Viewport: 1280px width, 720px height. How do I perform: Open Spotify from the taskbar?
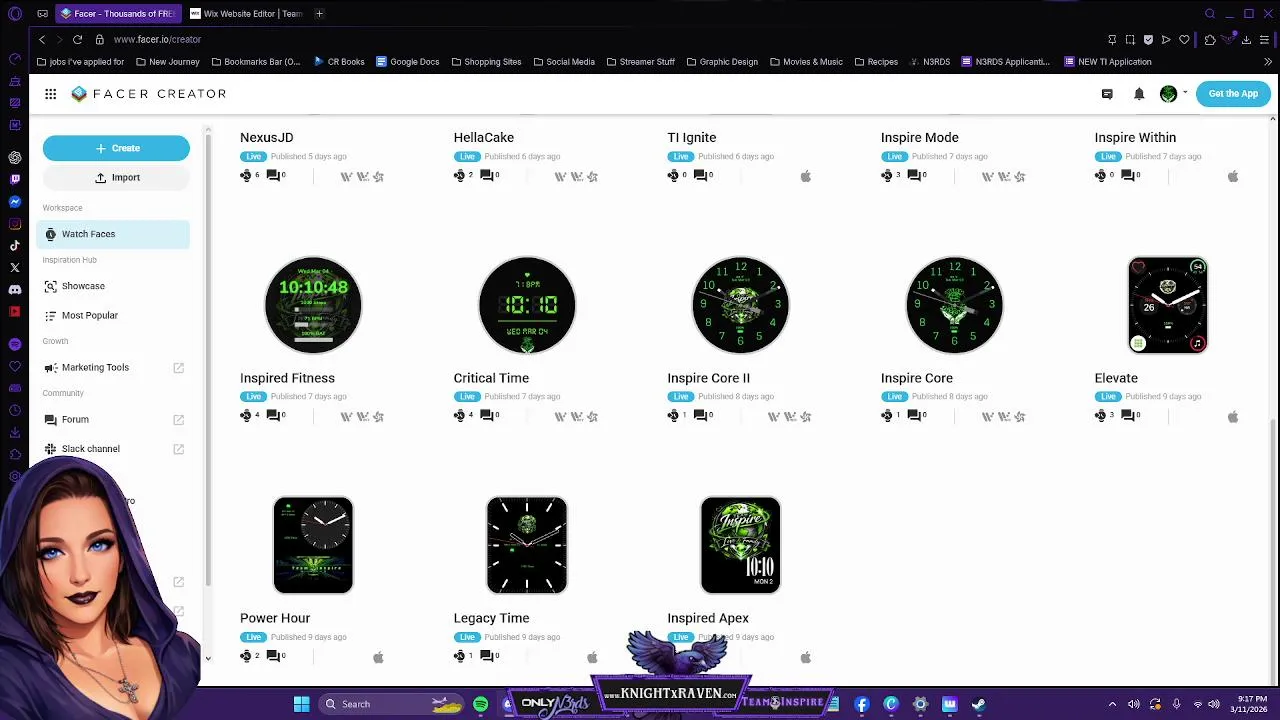[481, 704]
